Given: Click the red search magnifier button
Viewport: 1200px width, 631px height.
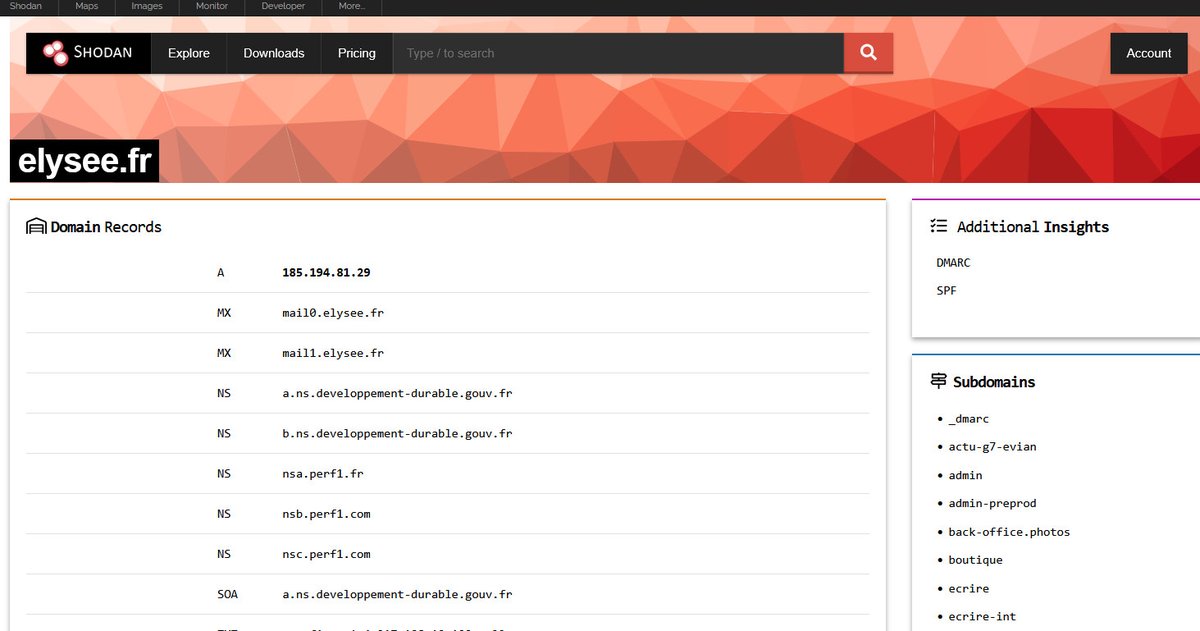Looking at the screenshot, I should coord(868,53).
